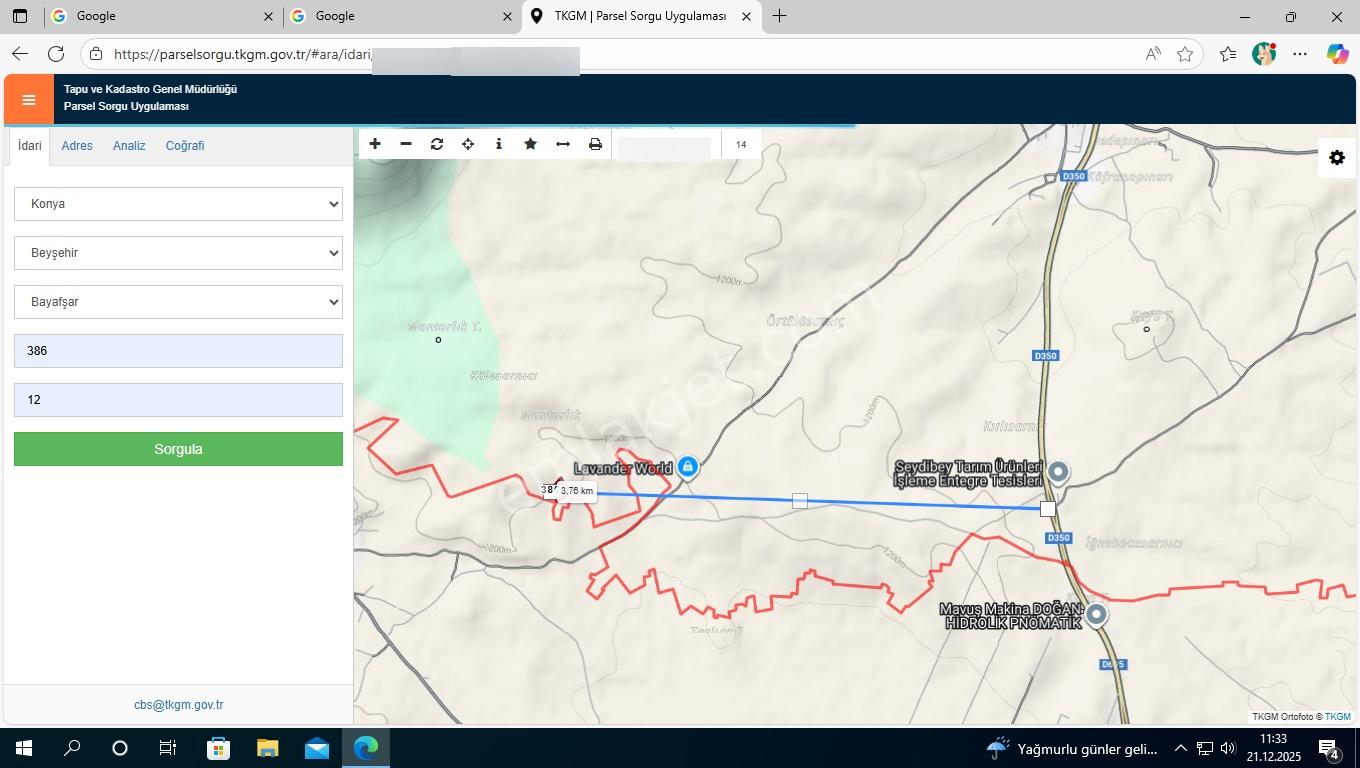Image resolution: width=1360 pixels, height=768 pixels.
Task: Open the Analiz tab
Action: coord(129,146)
